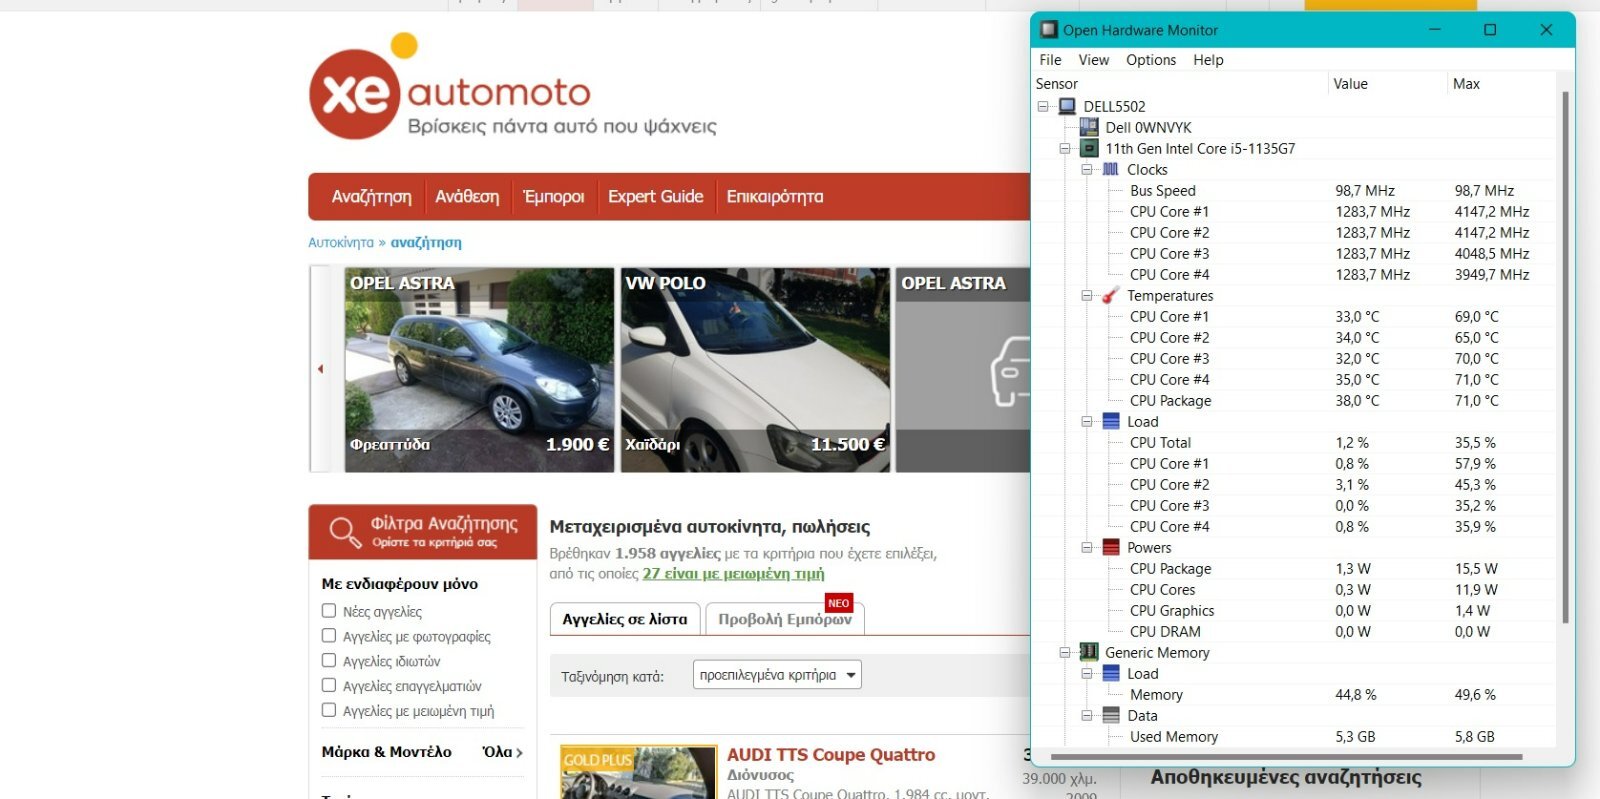Check Αγγελίες με φωτογραφίες checkbox
This screenshot has height=799, width=1600.
pos(328,635)
